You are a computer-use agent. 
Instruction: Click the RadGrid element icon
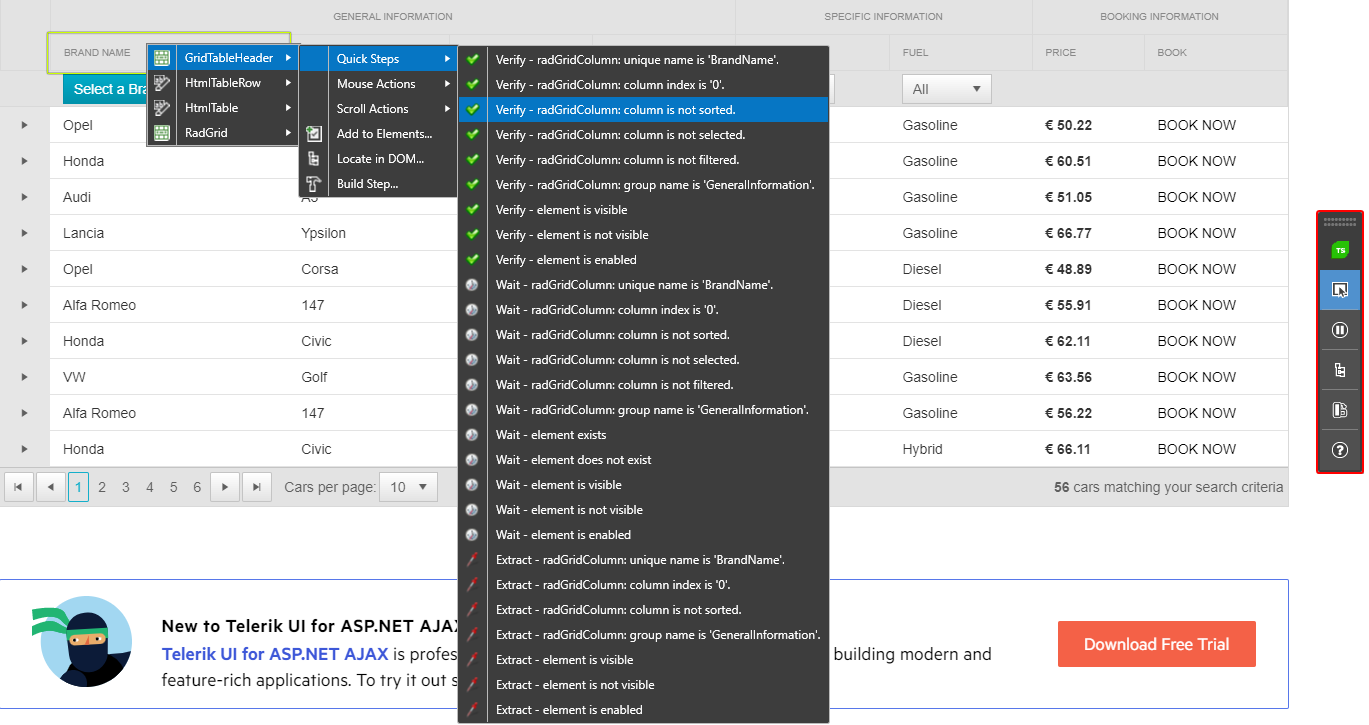pos(162,132)
